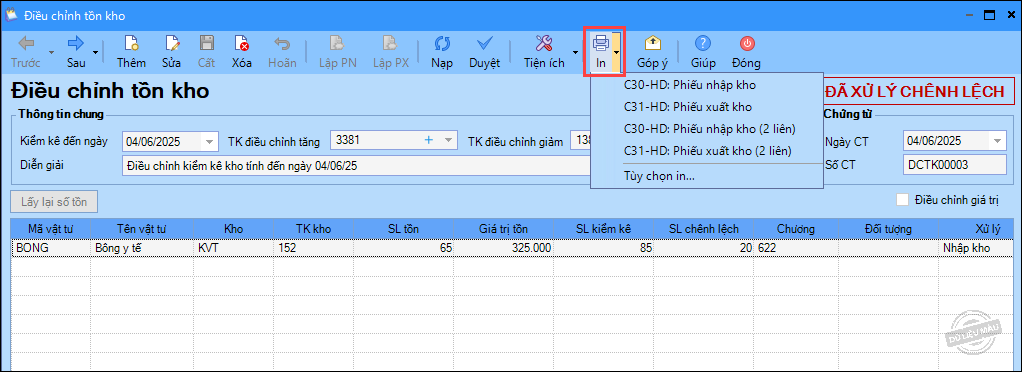The height and width of the screenshot is (372, 1022).
Task: Click the 152 account cell
Action: pos(313,248)
